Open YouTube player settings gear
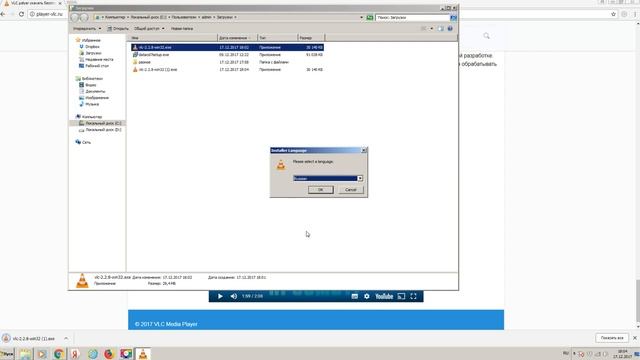 [367, 296]
